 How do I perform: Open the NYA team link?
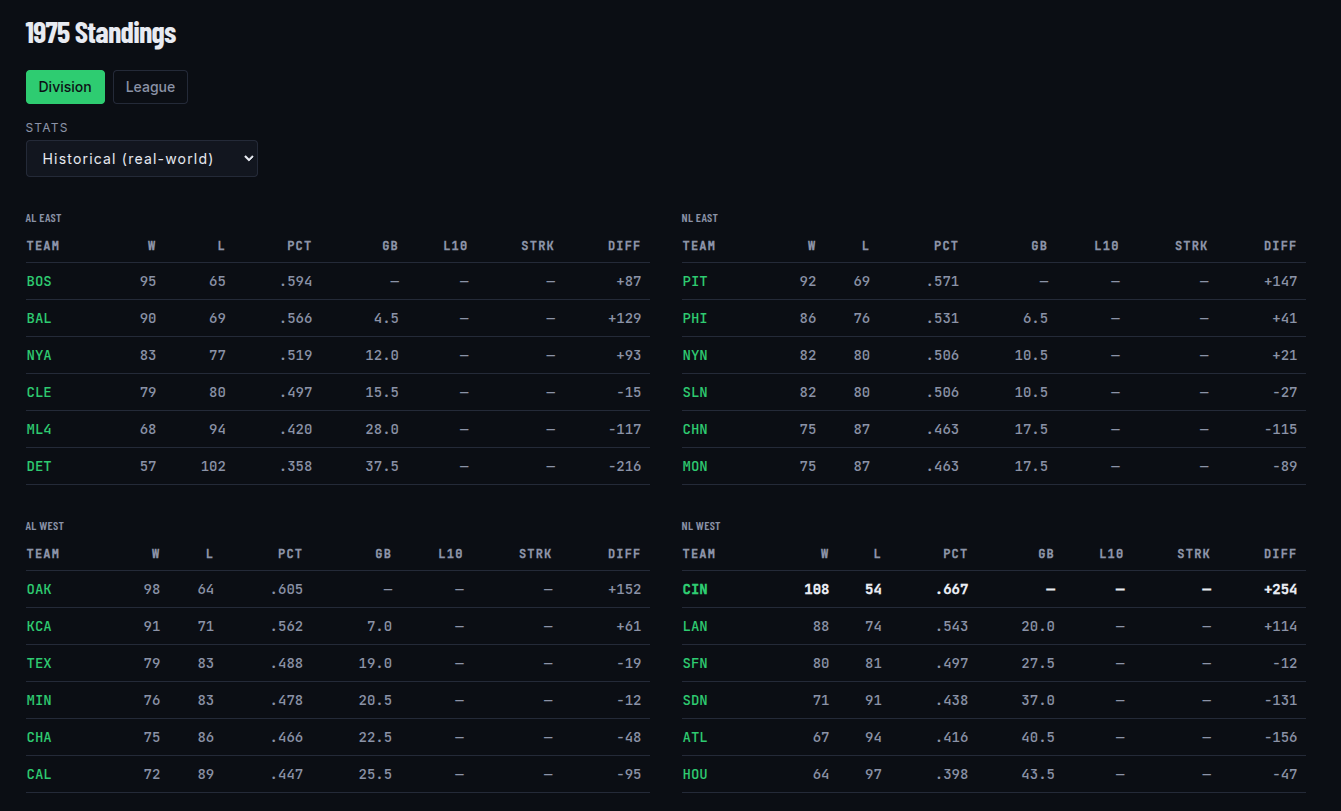coord(39,356)
